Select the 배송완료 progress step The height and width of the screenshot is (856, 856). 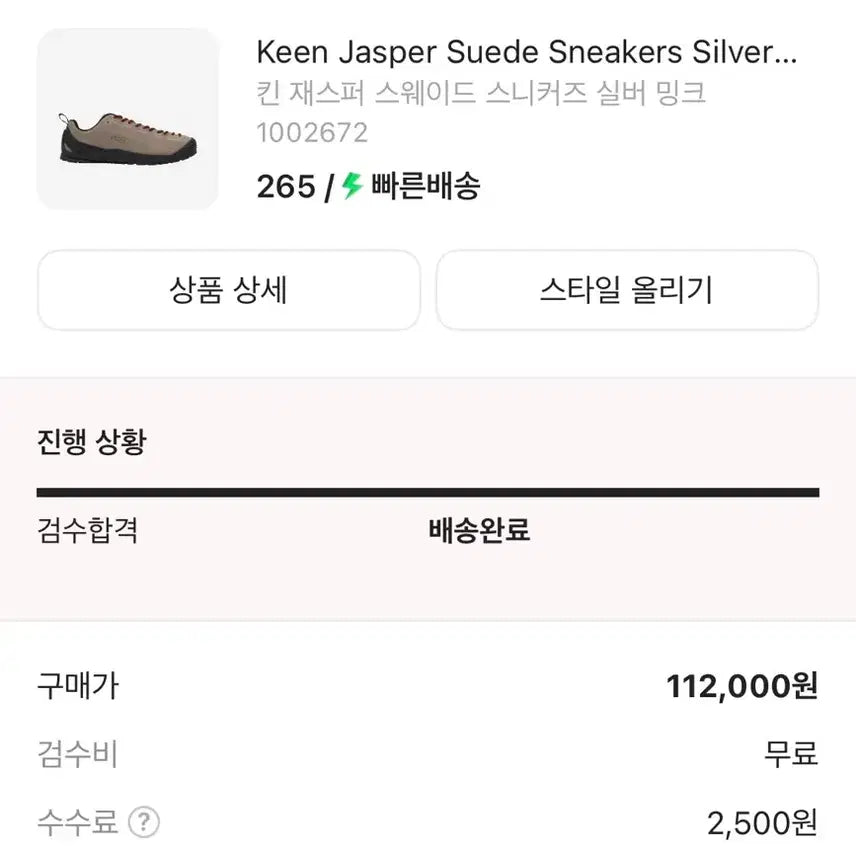[479, 530]
